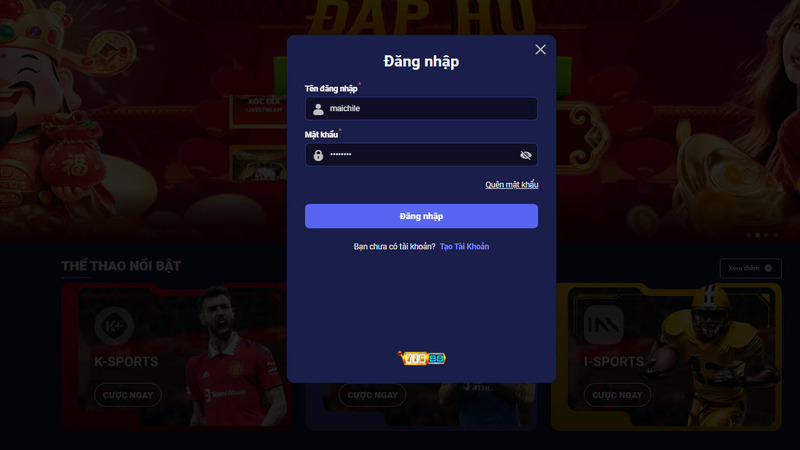Click the Tên đăng nhập input field
The height and width of the screenshot is (450, 800).
421,109
